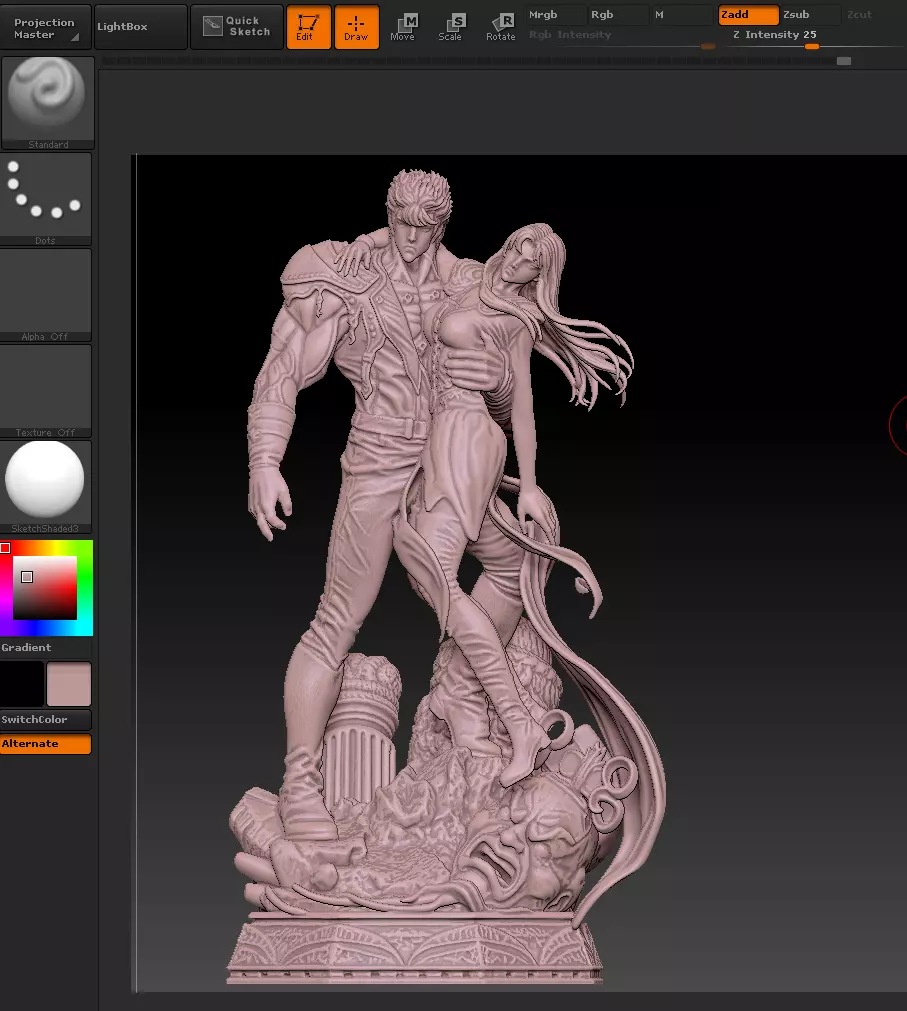907x1011 pixels.
Task: Toggle Draw mode button
Action: 356,27
